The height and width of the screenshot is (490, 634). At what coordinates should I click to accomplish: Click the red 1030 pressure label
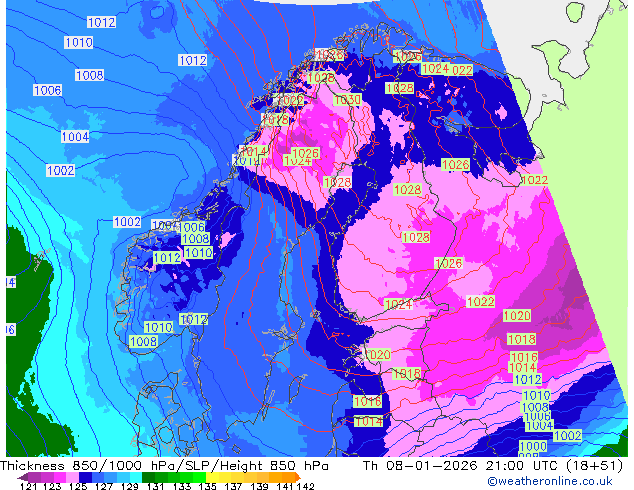pos(347,99)
